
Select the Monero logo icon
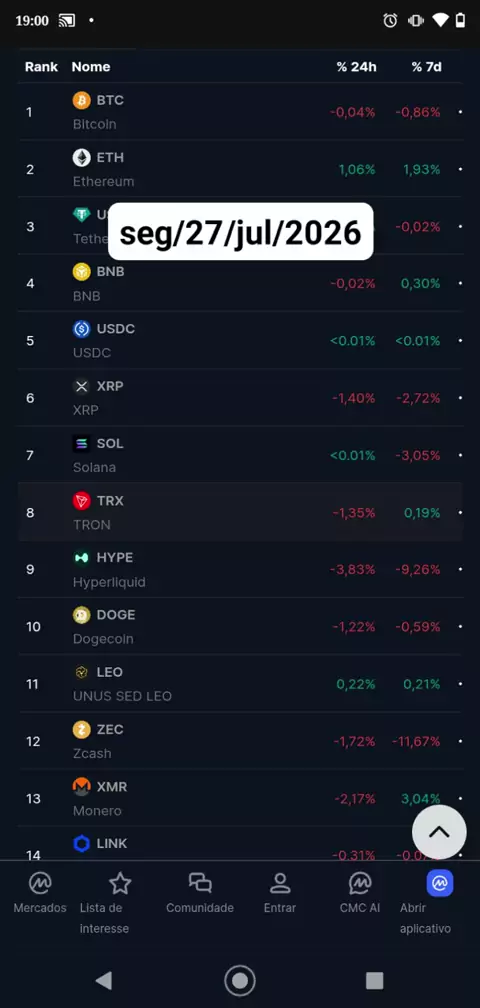[x=82, y=787]
